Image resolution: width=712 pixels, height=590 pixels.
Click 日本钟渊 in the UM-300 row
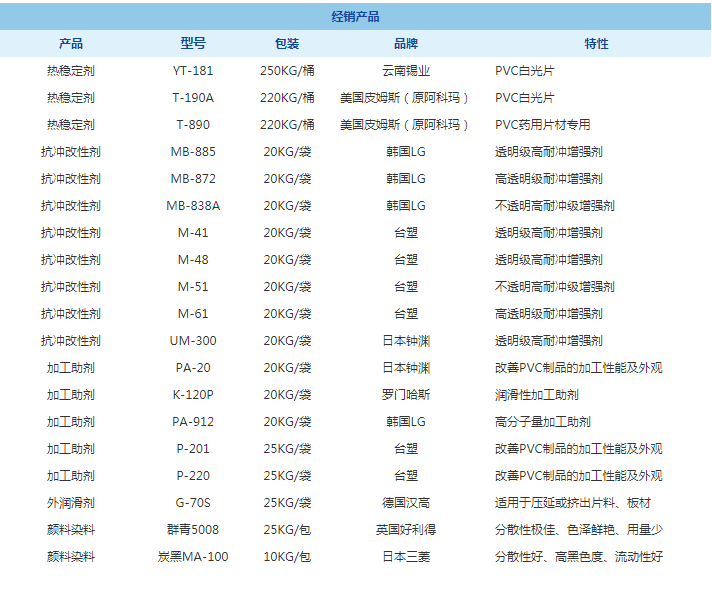click(406, 341)
